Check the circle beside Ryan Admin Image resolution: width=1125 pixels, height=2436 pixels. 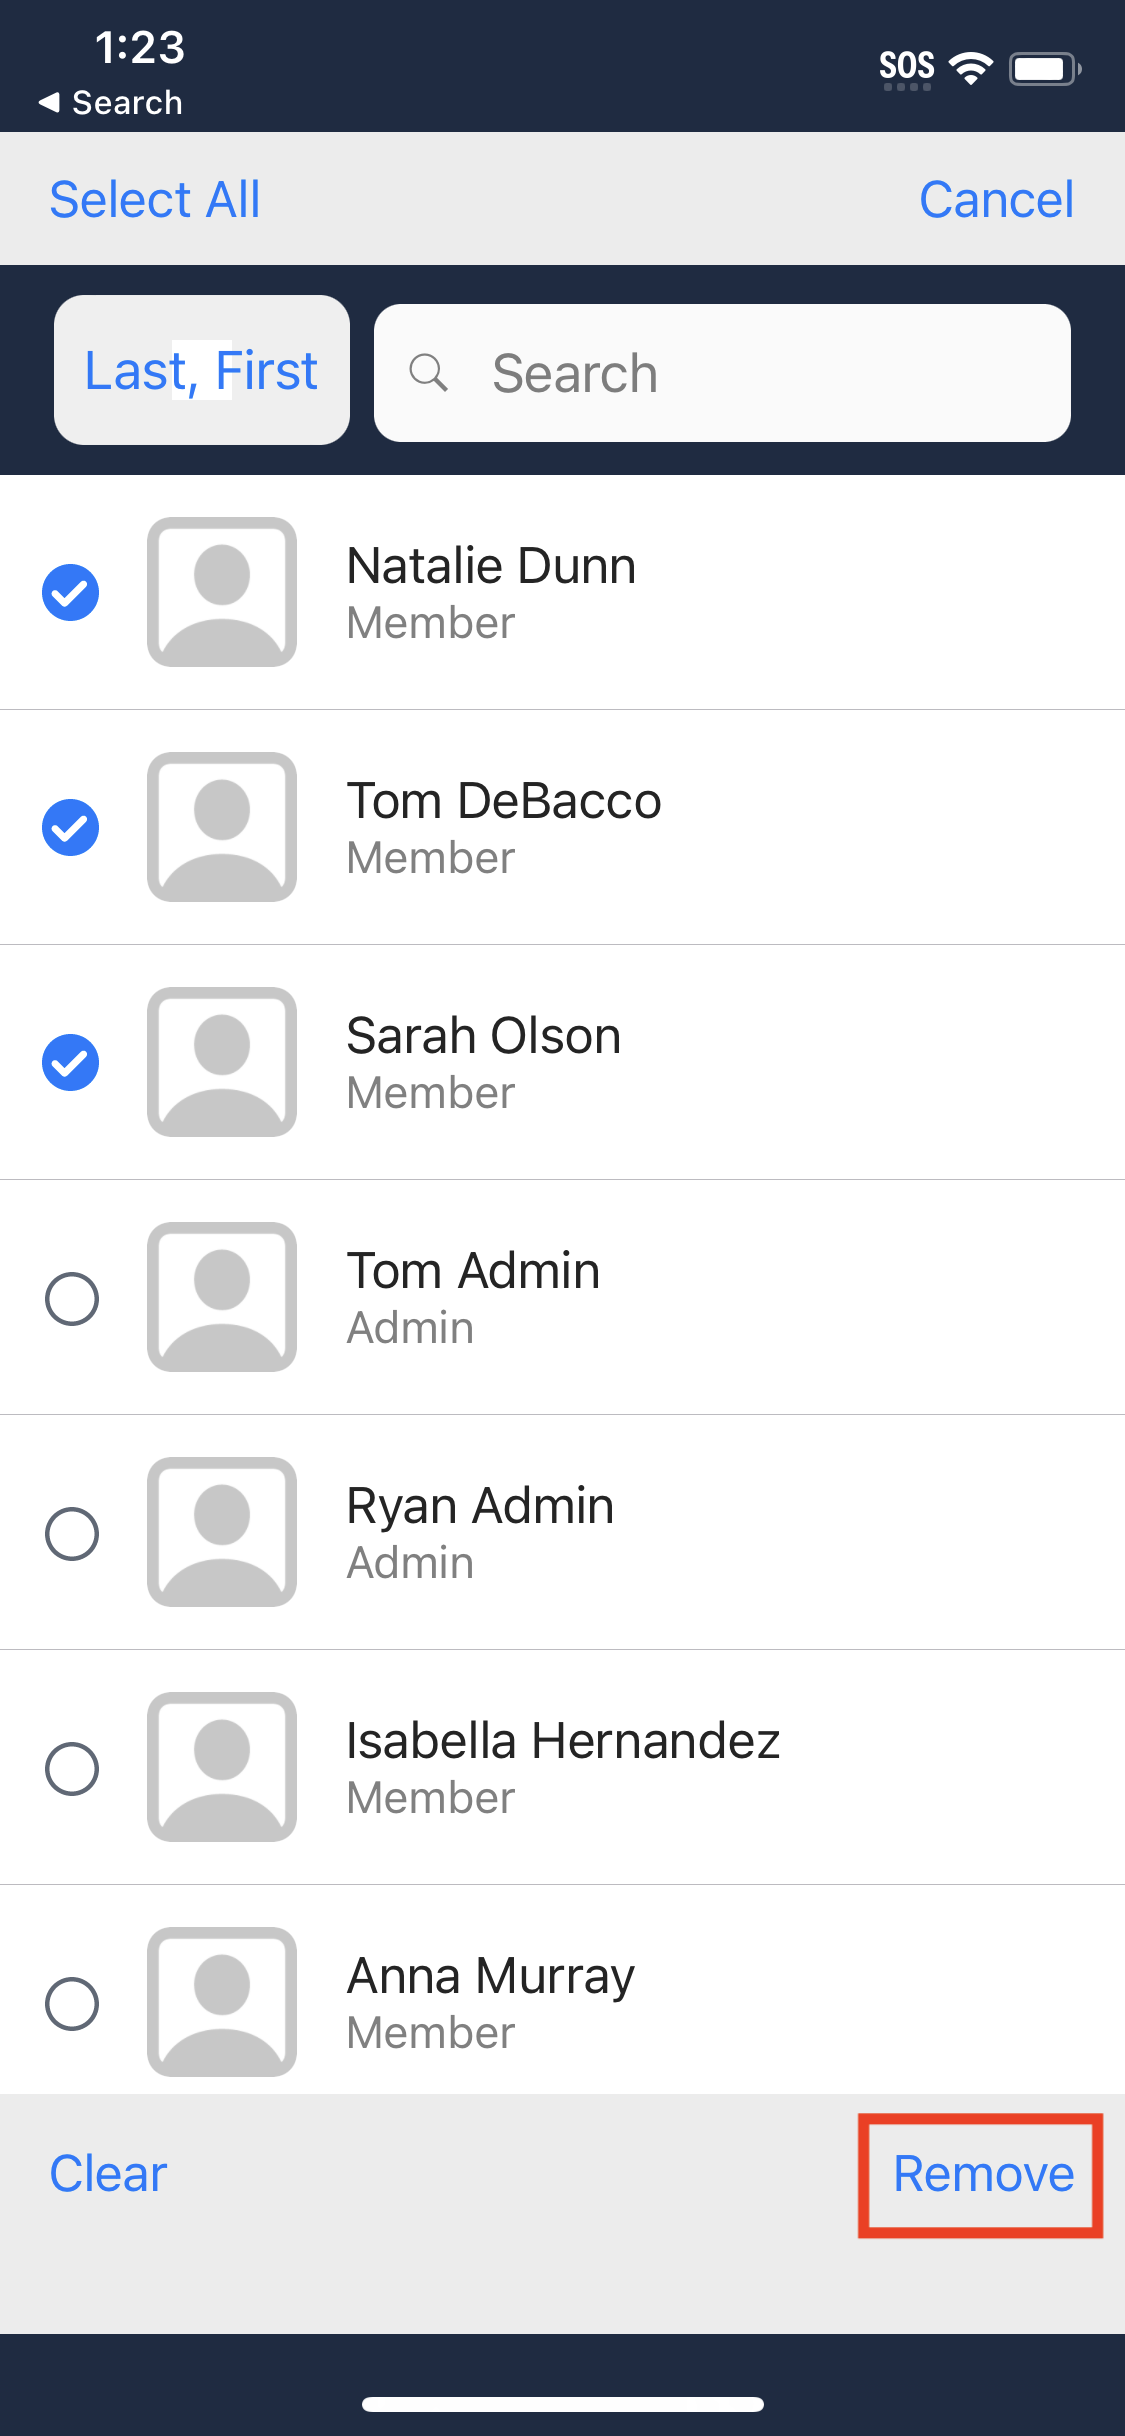72,1533
